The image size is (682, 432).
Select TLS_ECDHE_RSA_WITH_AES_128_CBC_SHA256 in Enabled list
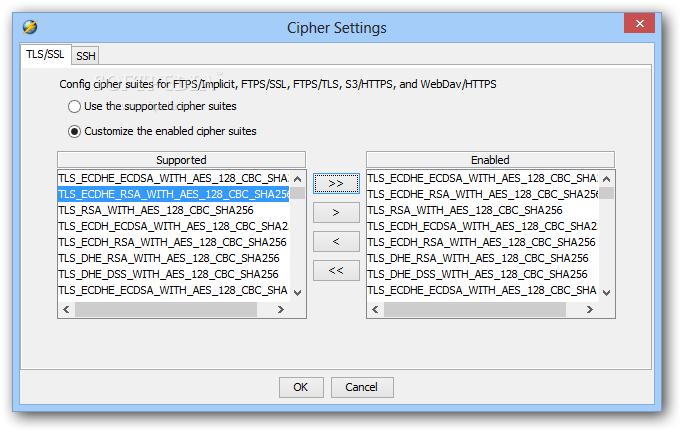(x=483, y=194)
